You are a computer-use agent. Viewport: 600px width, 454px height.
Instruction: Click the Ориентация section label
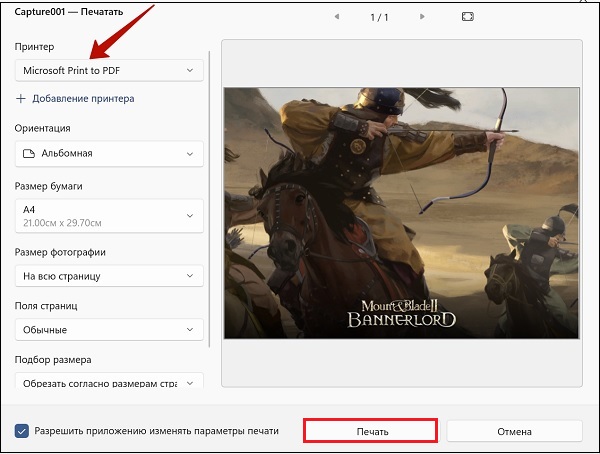[42, 128]
